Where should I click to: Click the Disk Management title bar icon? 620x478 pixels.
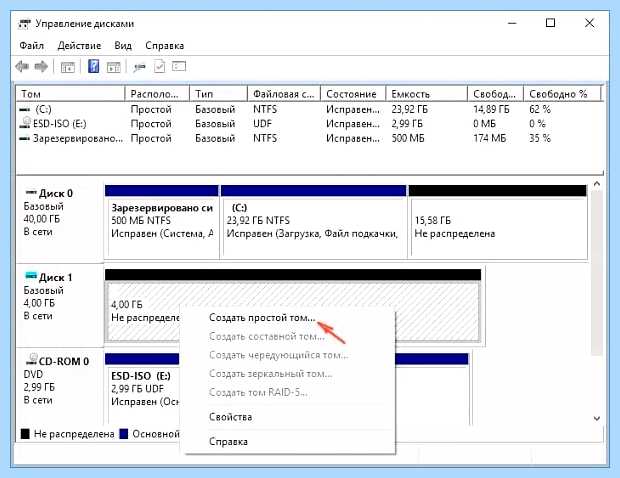pos(24,24)
